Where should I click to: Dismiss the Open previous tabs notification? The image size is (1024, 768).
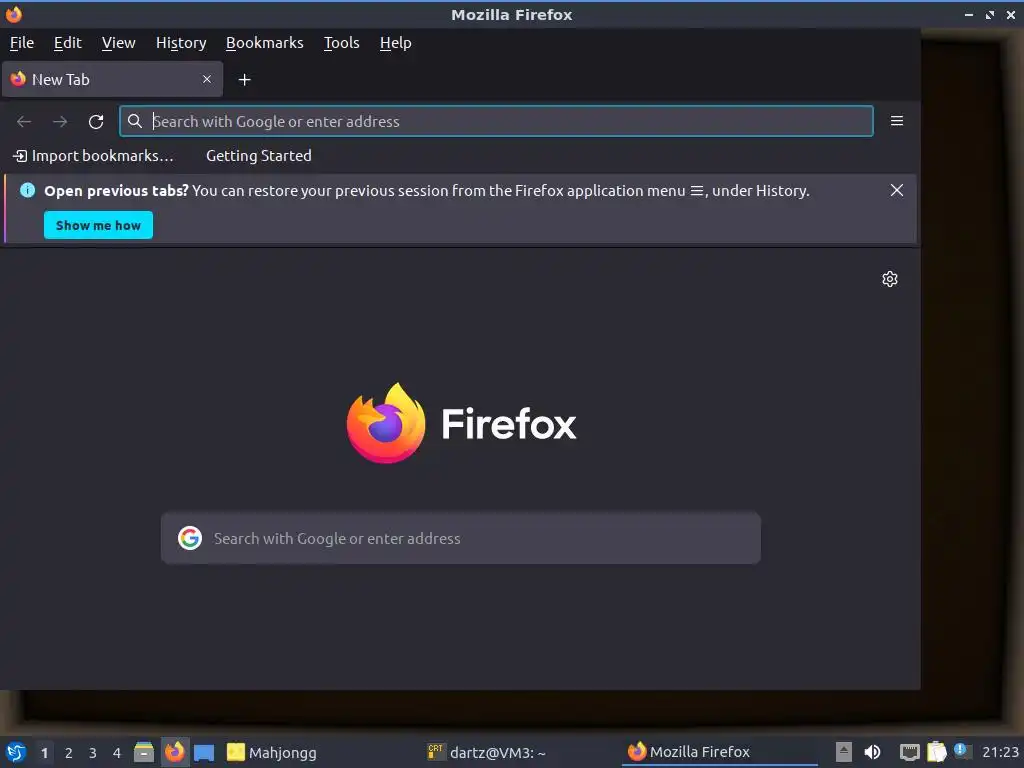[x=897, y=190]
